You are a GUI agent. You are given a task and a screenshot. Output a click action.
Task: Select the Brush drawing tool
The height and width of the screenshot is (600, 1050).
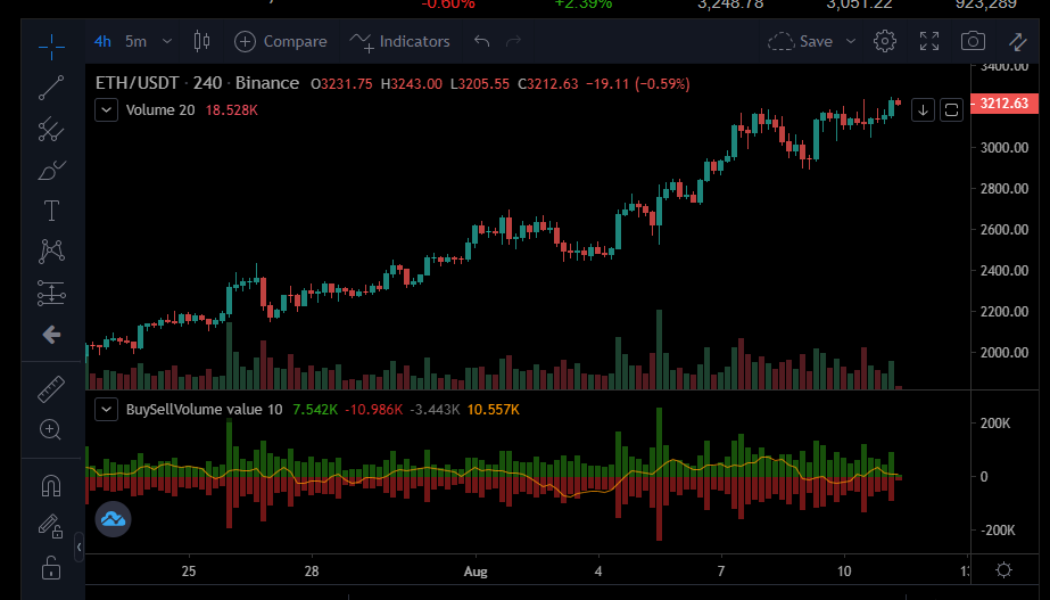[50, 171]
